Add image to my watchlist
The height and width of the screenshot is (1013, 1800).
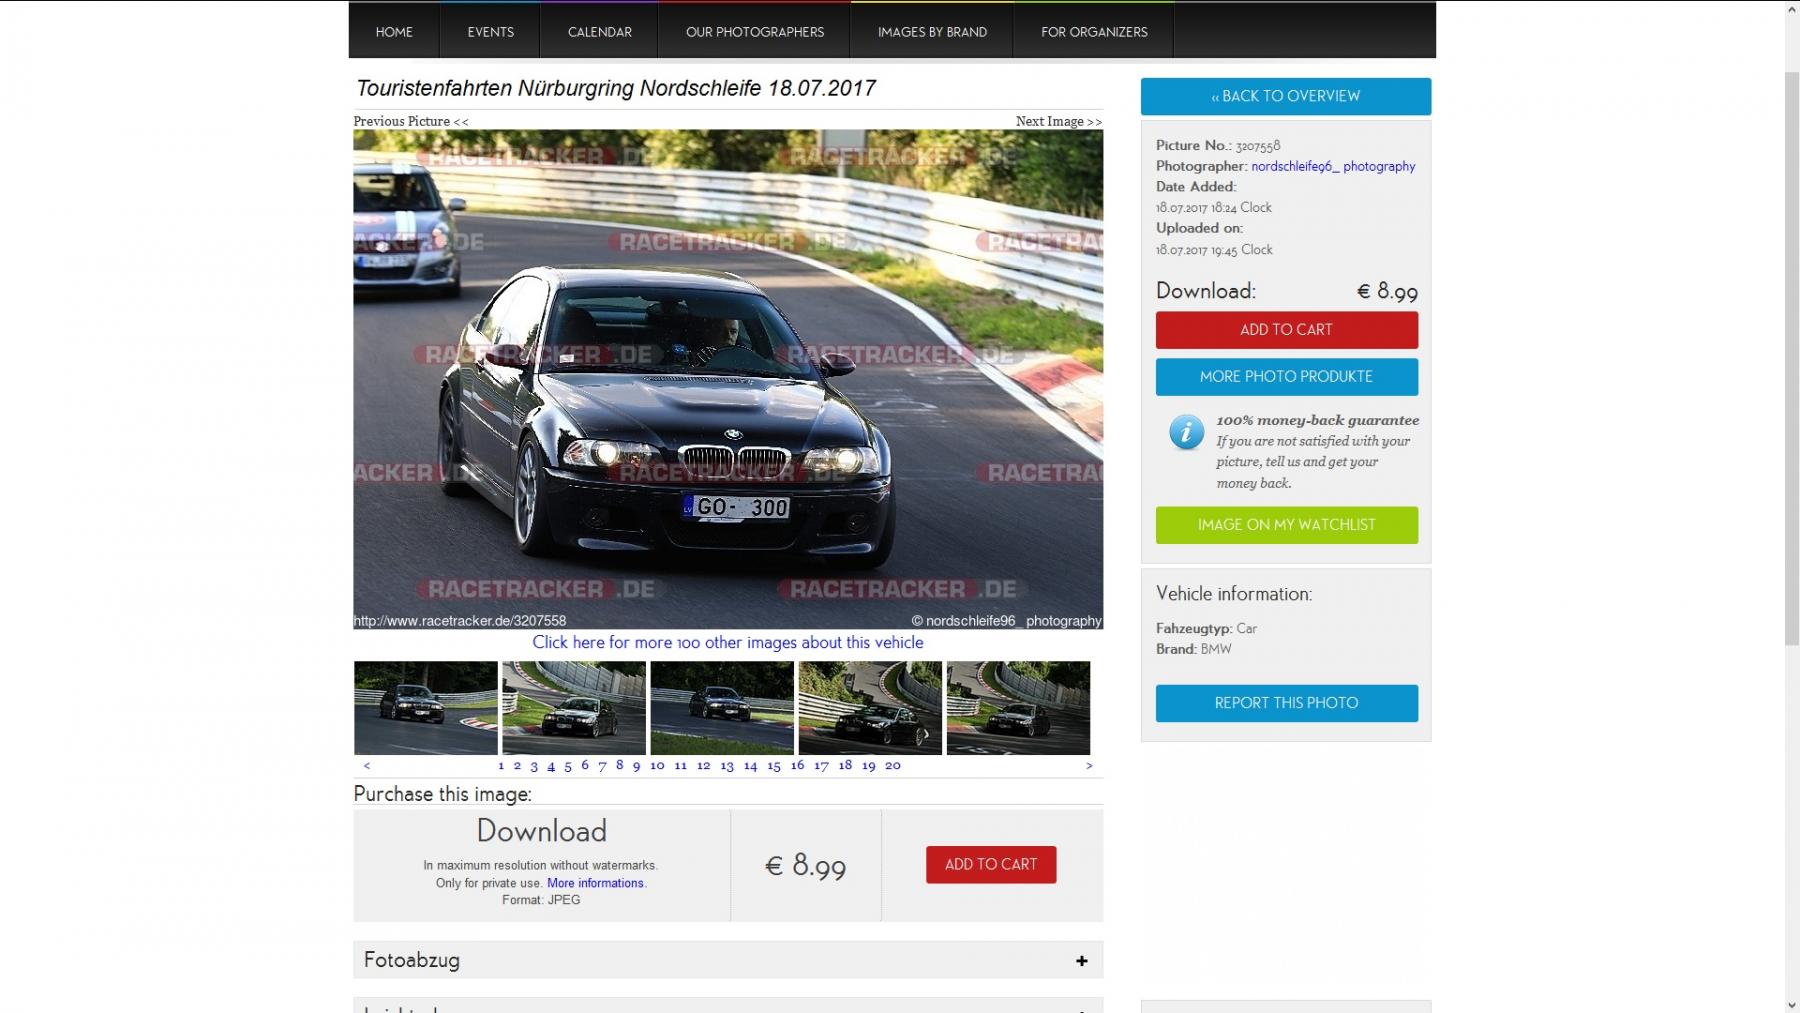[x=1286, y=525]
